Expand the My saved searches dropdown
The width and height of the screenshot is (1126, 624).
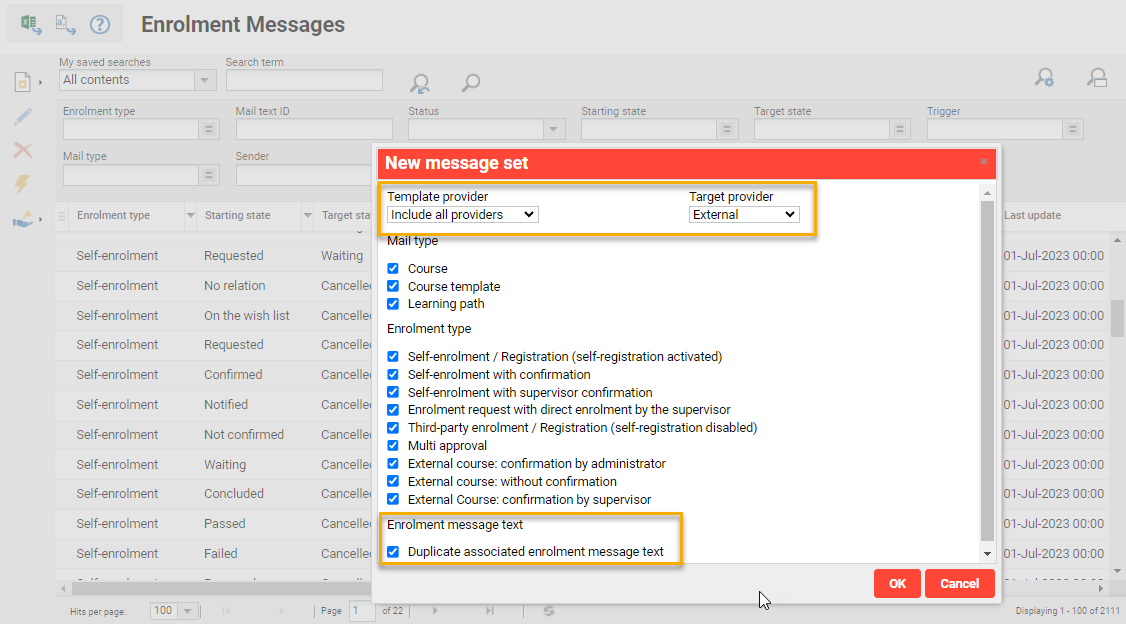point(205,80)
